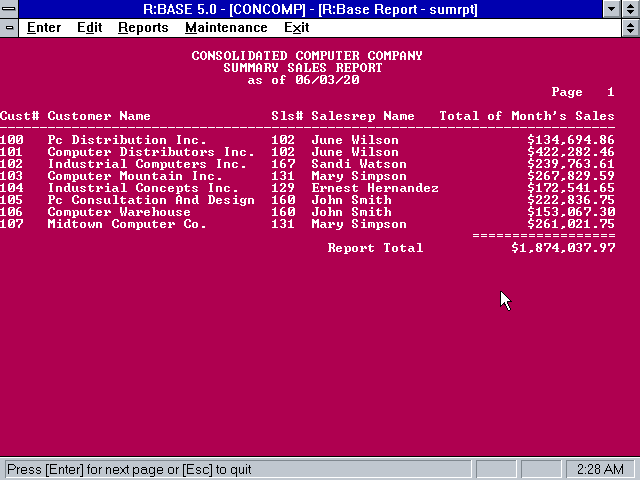Screen dimensions: 640x480
Task: Select customer Industrial Computers Inc.
Action: 147,164
